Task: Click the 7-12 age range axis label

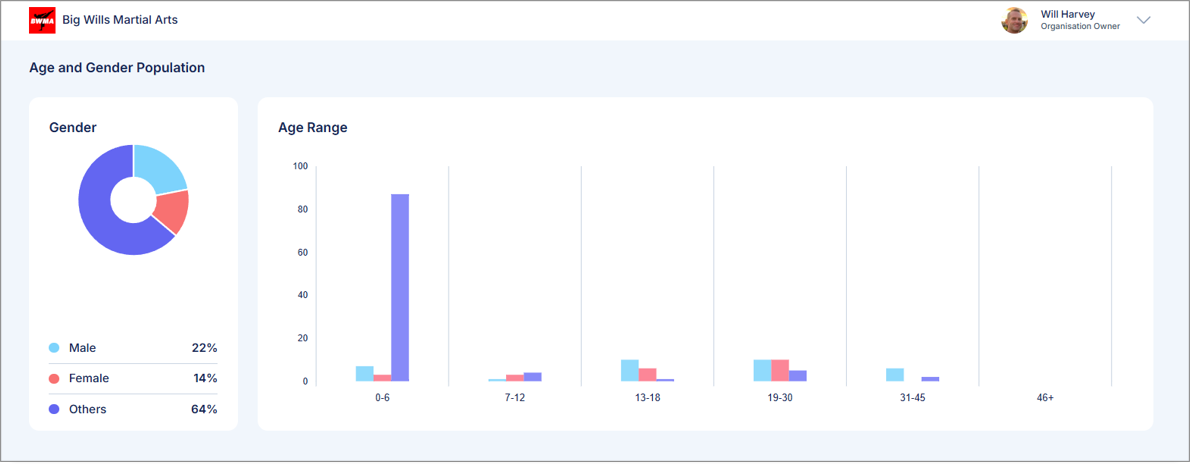Action: coord(515,398)
